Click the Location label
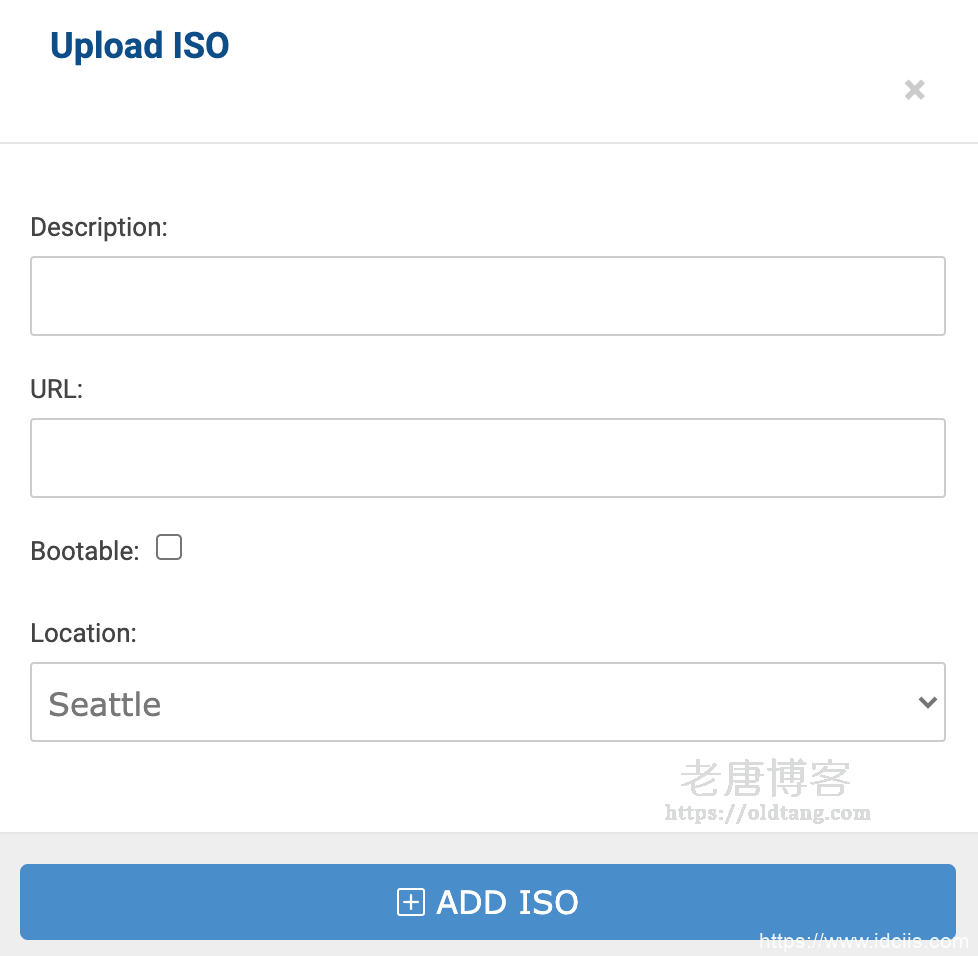The image size is (978, 956). [x=83, y=633]
